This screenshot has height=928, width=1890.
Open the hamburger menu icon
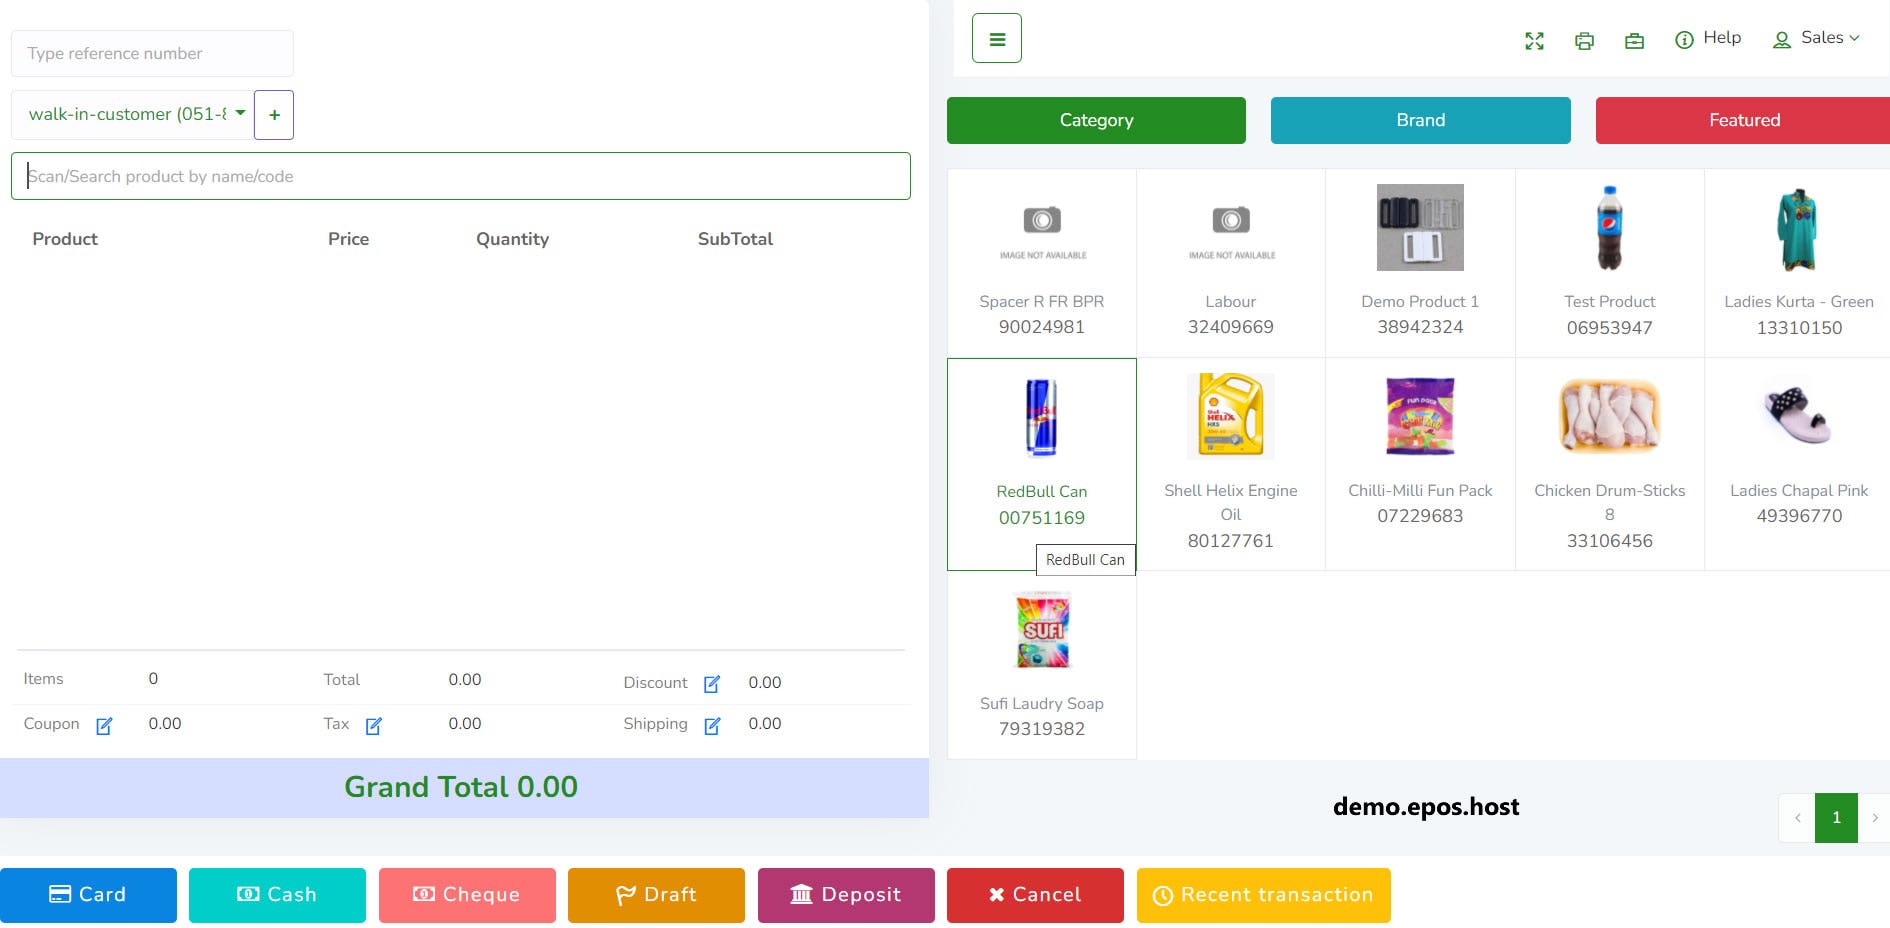996,37
